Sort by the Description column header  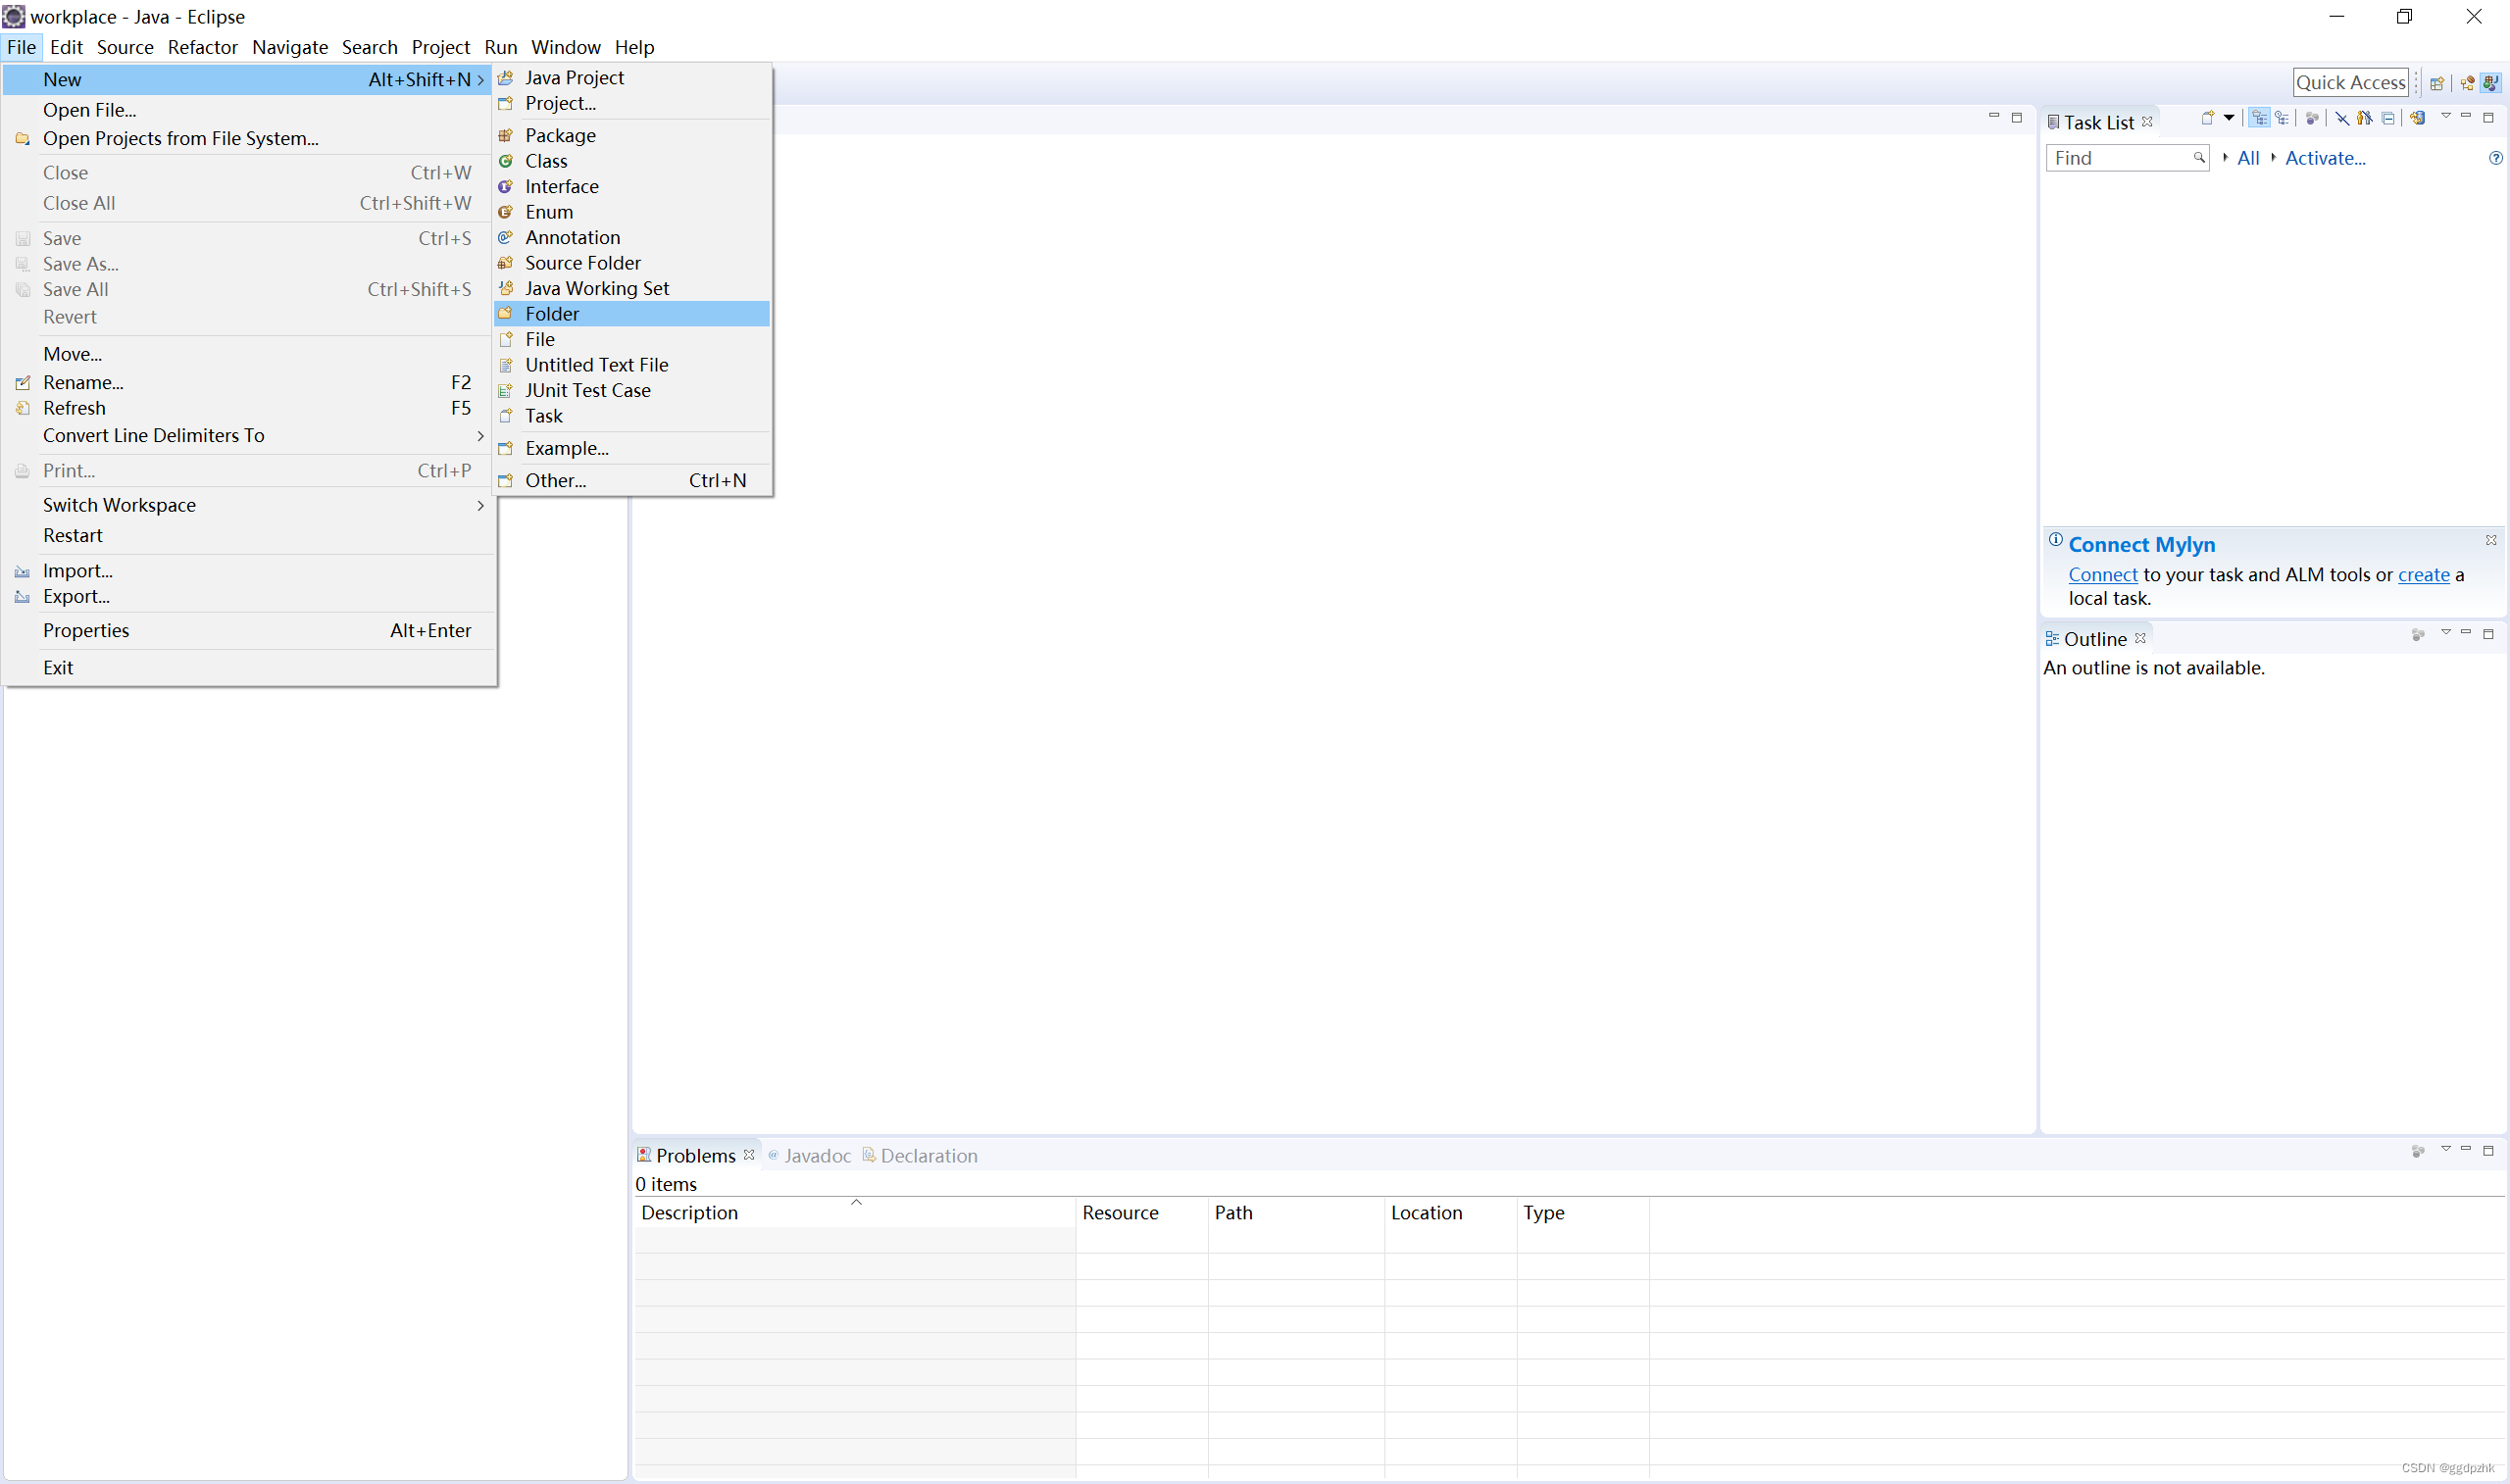855,1212
